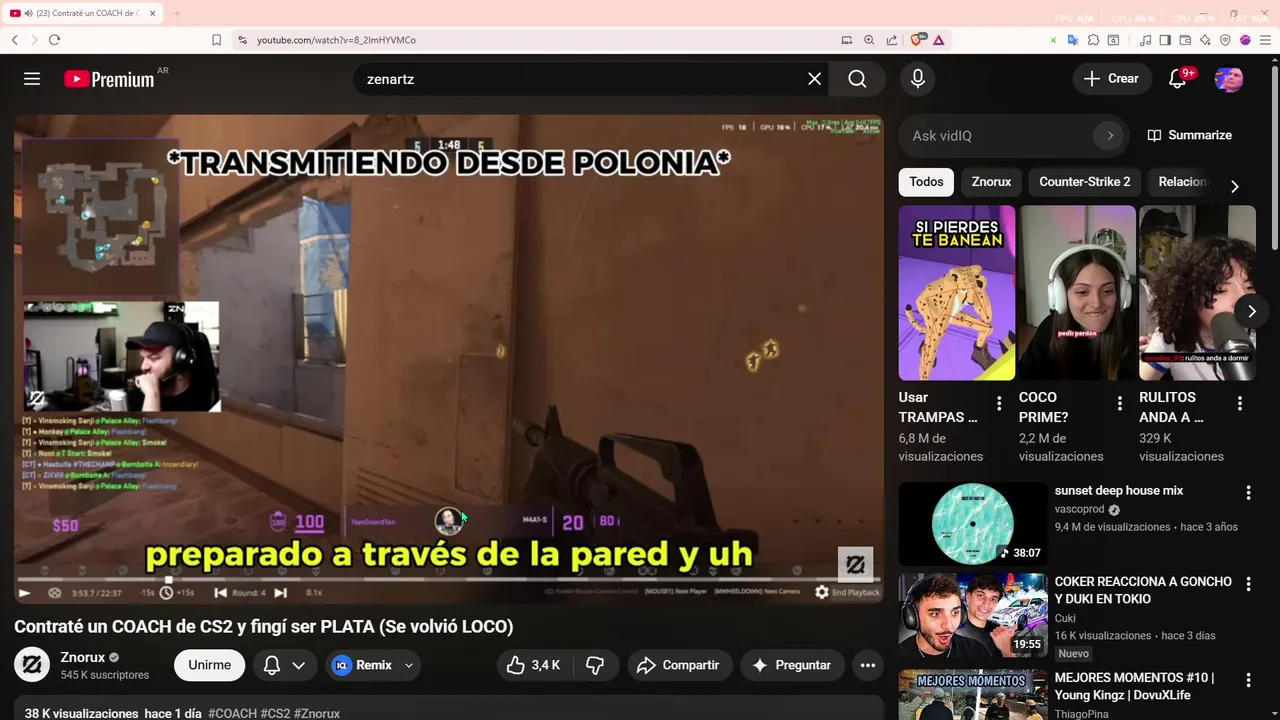
Task: Select the Todos filter chip
Action: point(926,182)
